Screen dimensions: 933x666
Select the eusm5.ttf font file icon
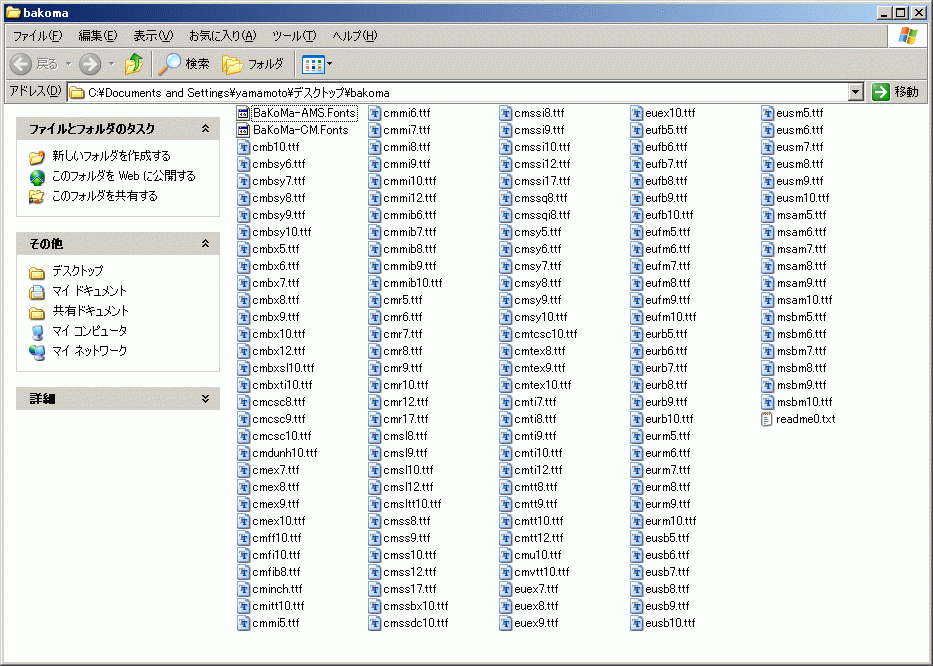pyautogui.click(x=767, y=113)
